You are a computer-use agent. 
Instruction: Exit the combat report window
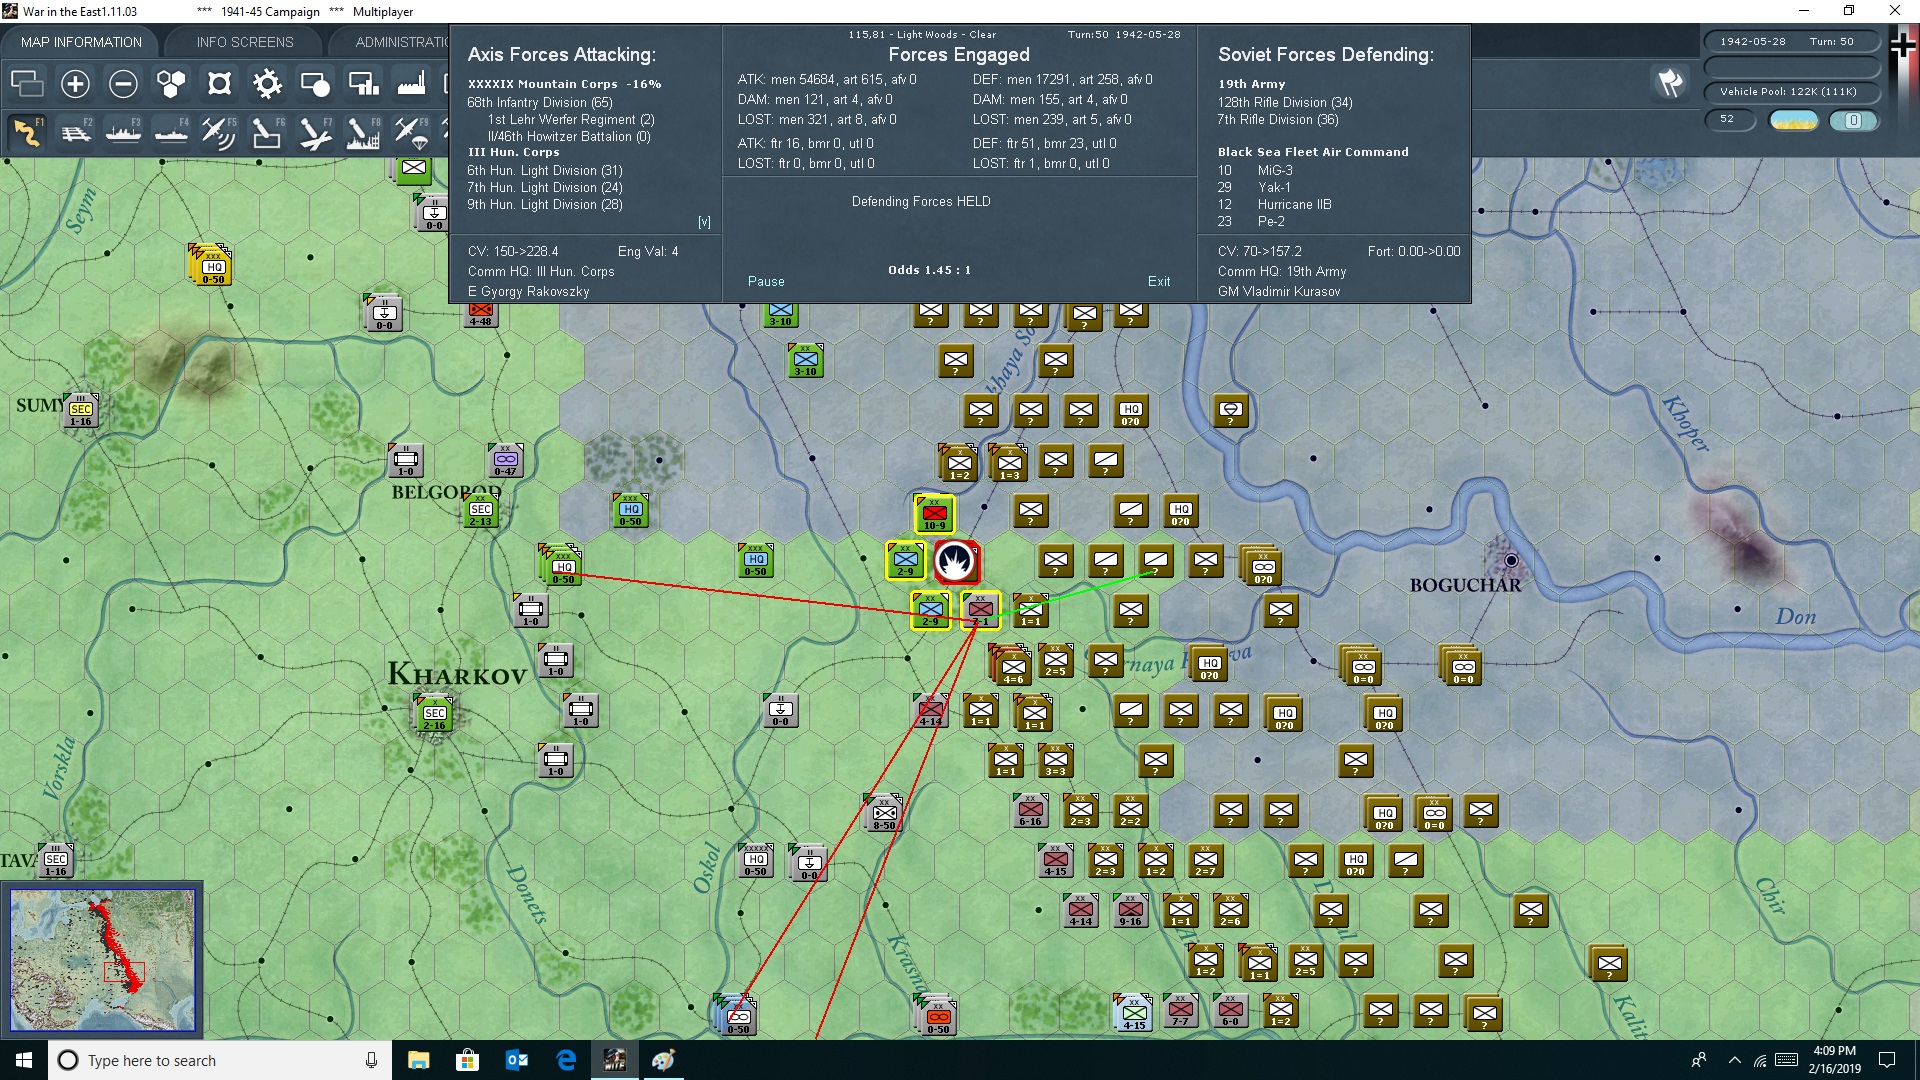[x=1159, y=282]
